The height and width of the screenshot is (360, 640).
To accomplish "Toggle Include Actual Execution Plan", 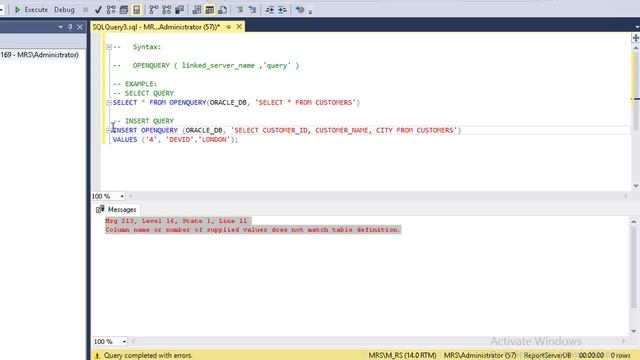I will coord(153,9).
